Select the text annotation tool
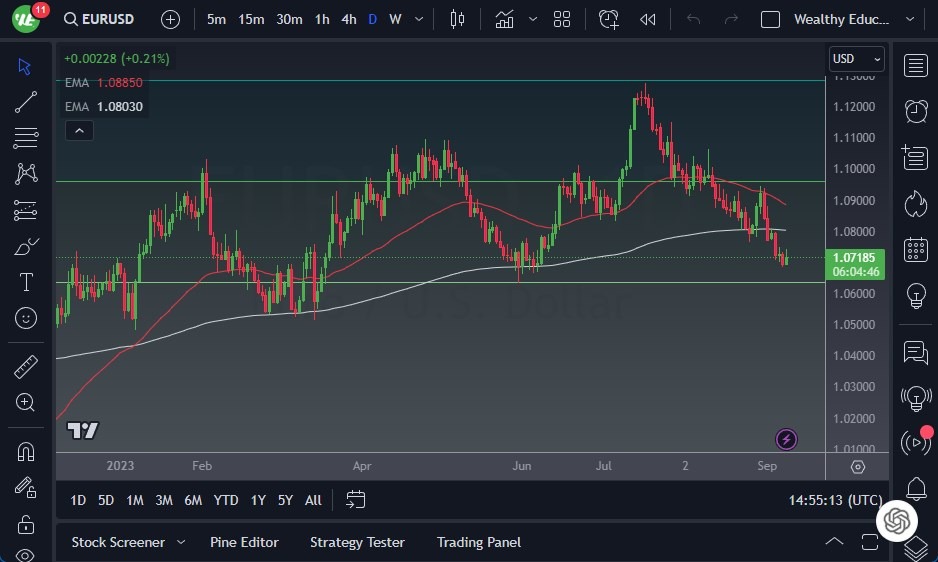 (x=26, y=282)
